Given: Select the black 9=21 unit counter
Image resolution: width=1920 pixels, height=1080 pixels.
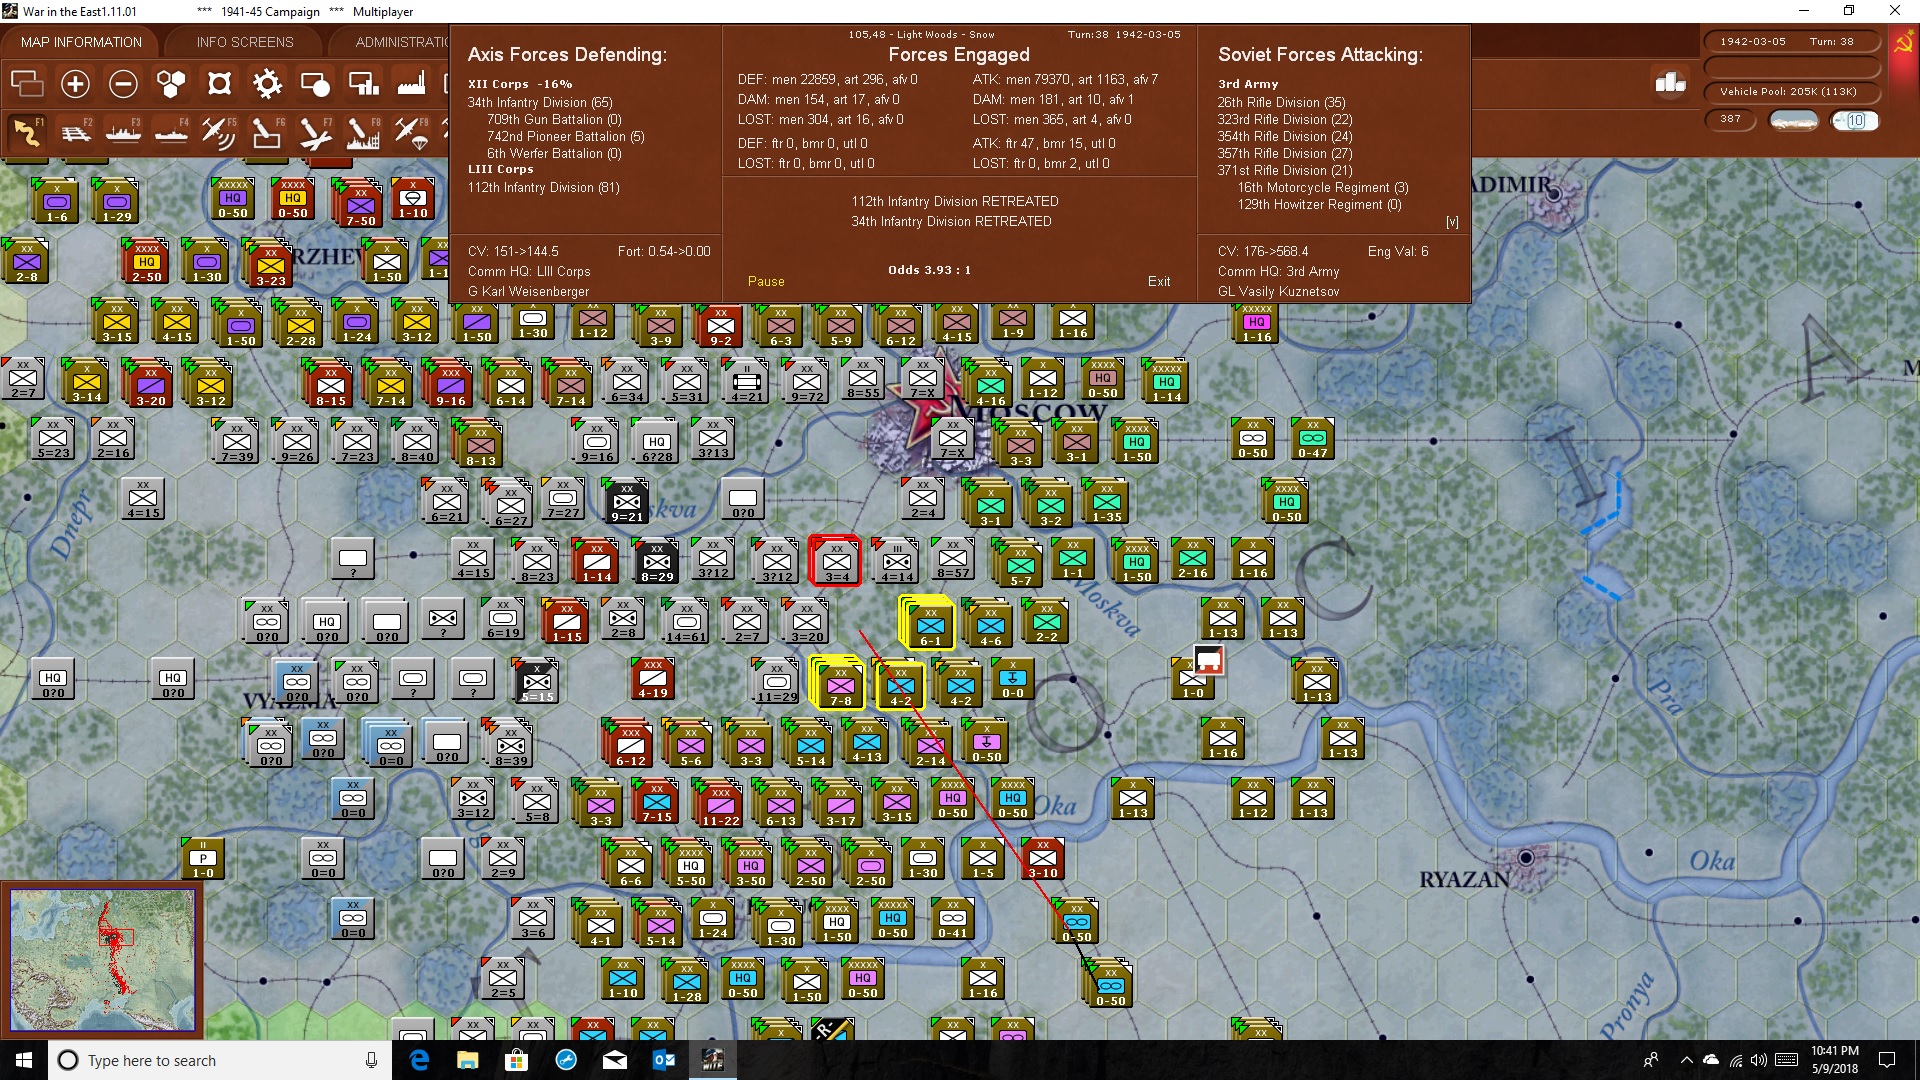Looking at the screenshot, I should click(627, 501).
